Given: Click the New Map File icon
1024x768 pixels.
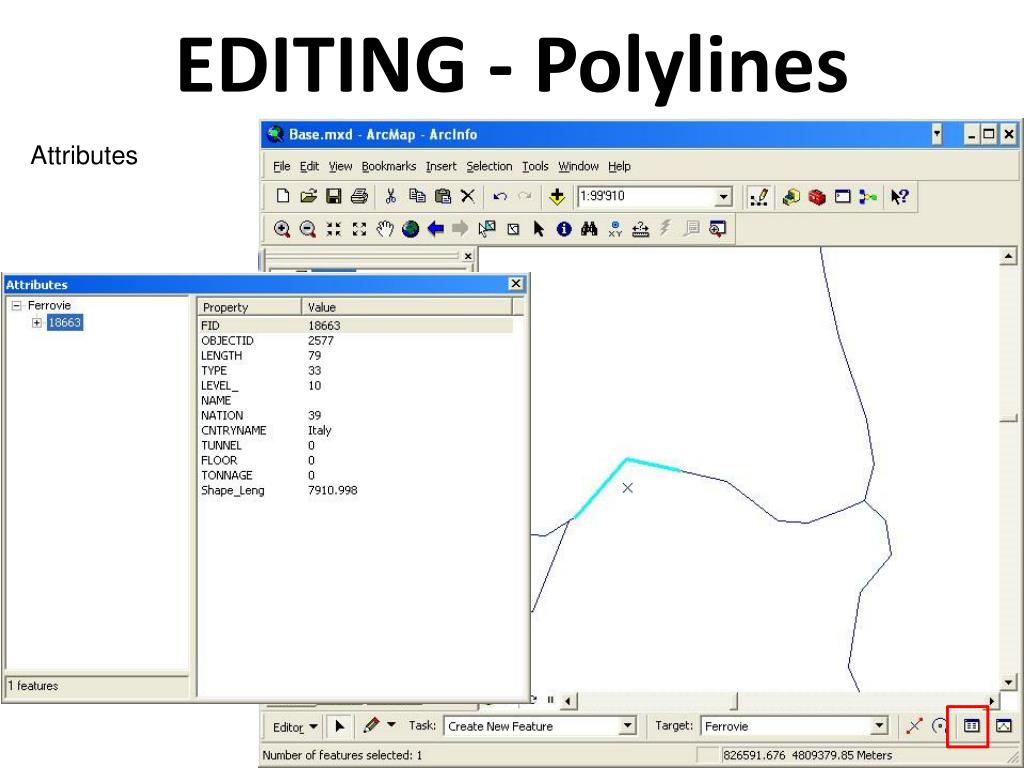Looking at the screenshot, I should (283, 196).
